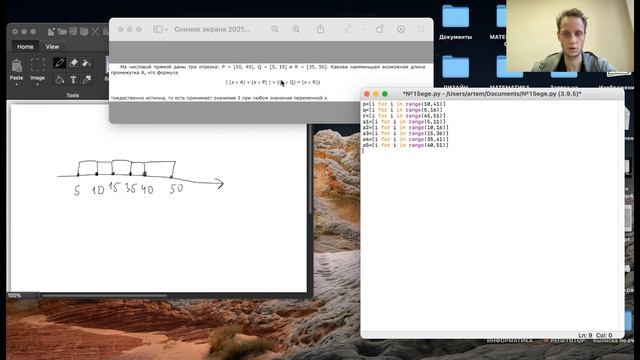Click the Paint horizontal scrollbar at bottom
640x360 pixels.
(x=104, y=296)
